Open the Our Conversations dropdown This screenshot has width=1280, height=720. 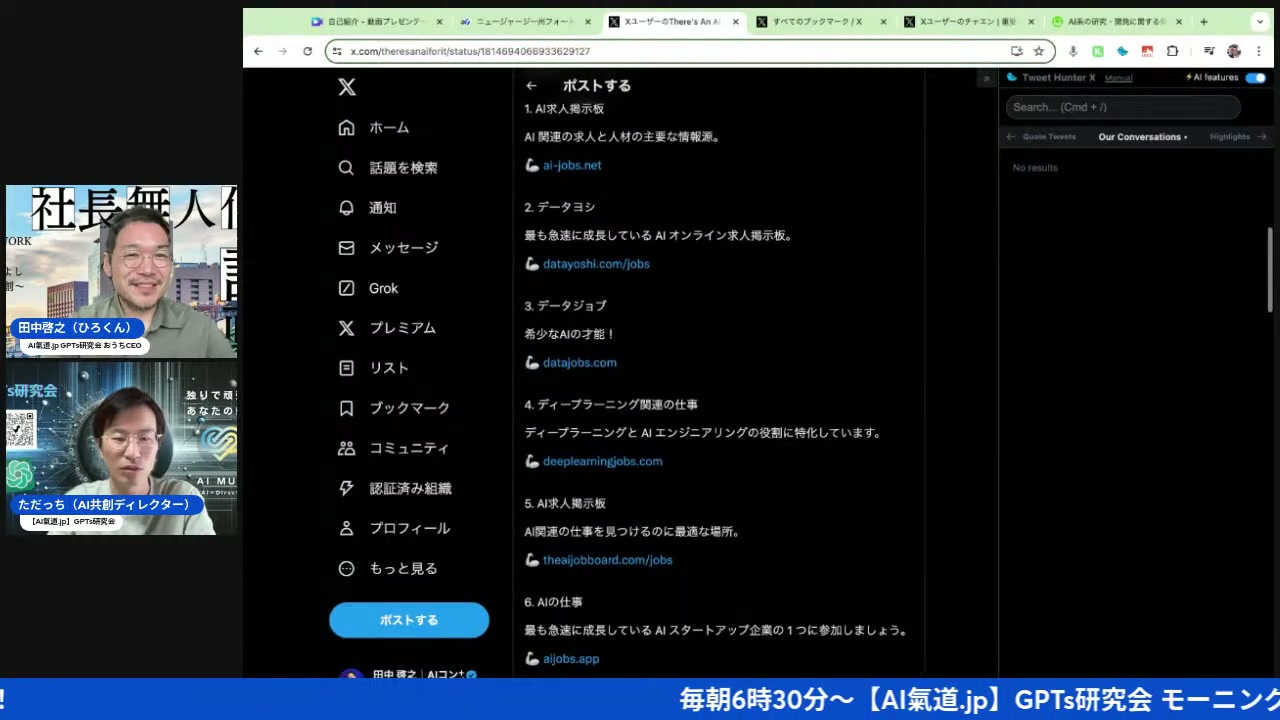[1143, 137]
